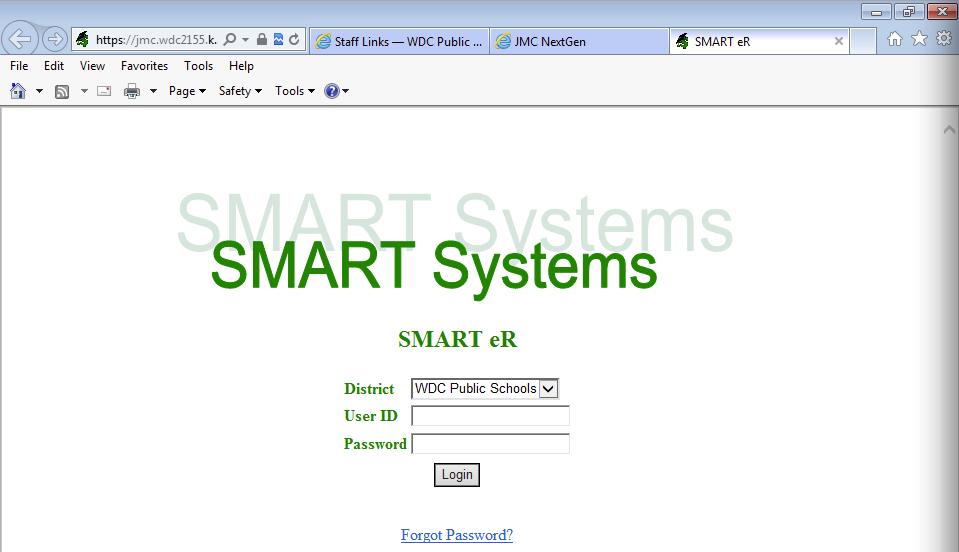Click the Password input field
The height and width of the screenshot is (552, 959).
(x=491, y=444)
